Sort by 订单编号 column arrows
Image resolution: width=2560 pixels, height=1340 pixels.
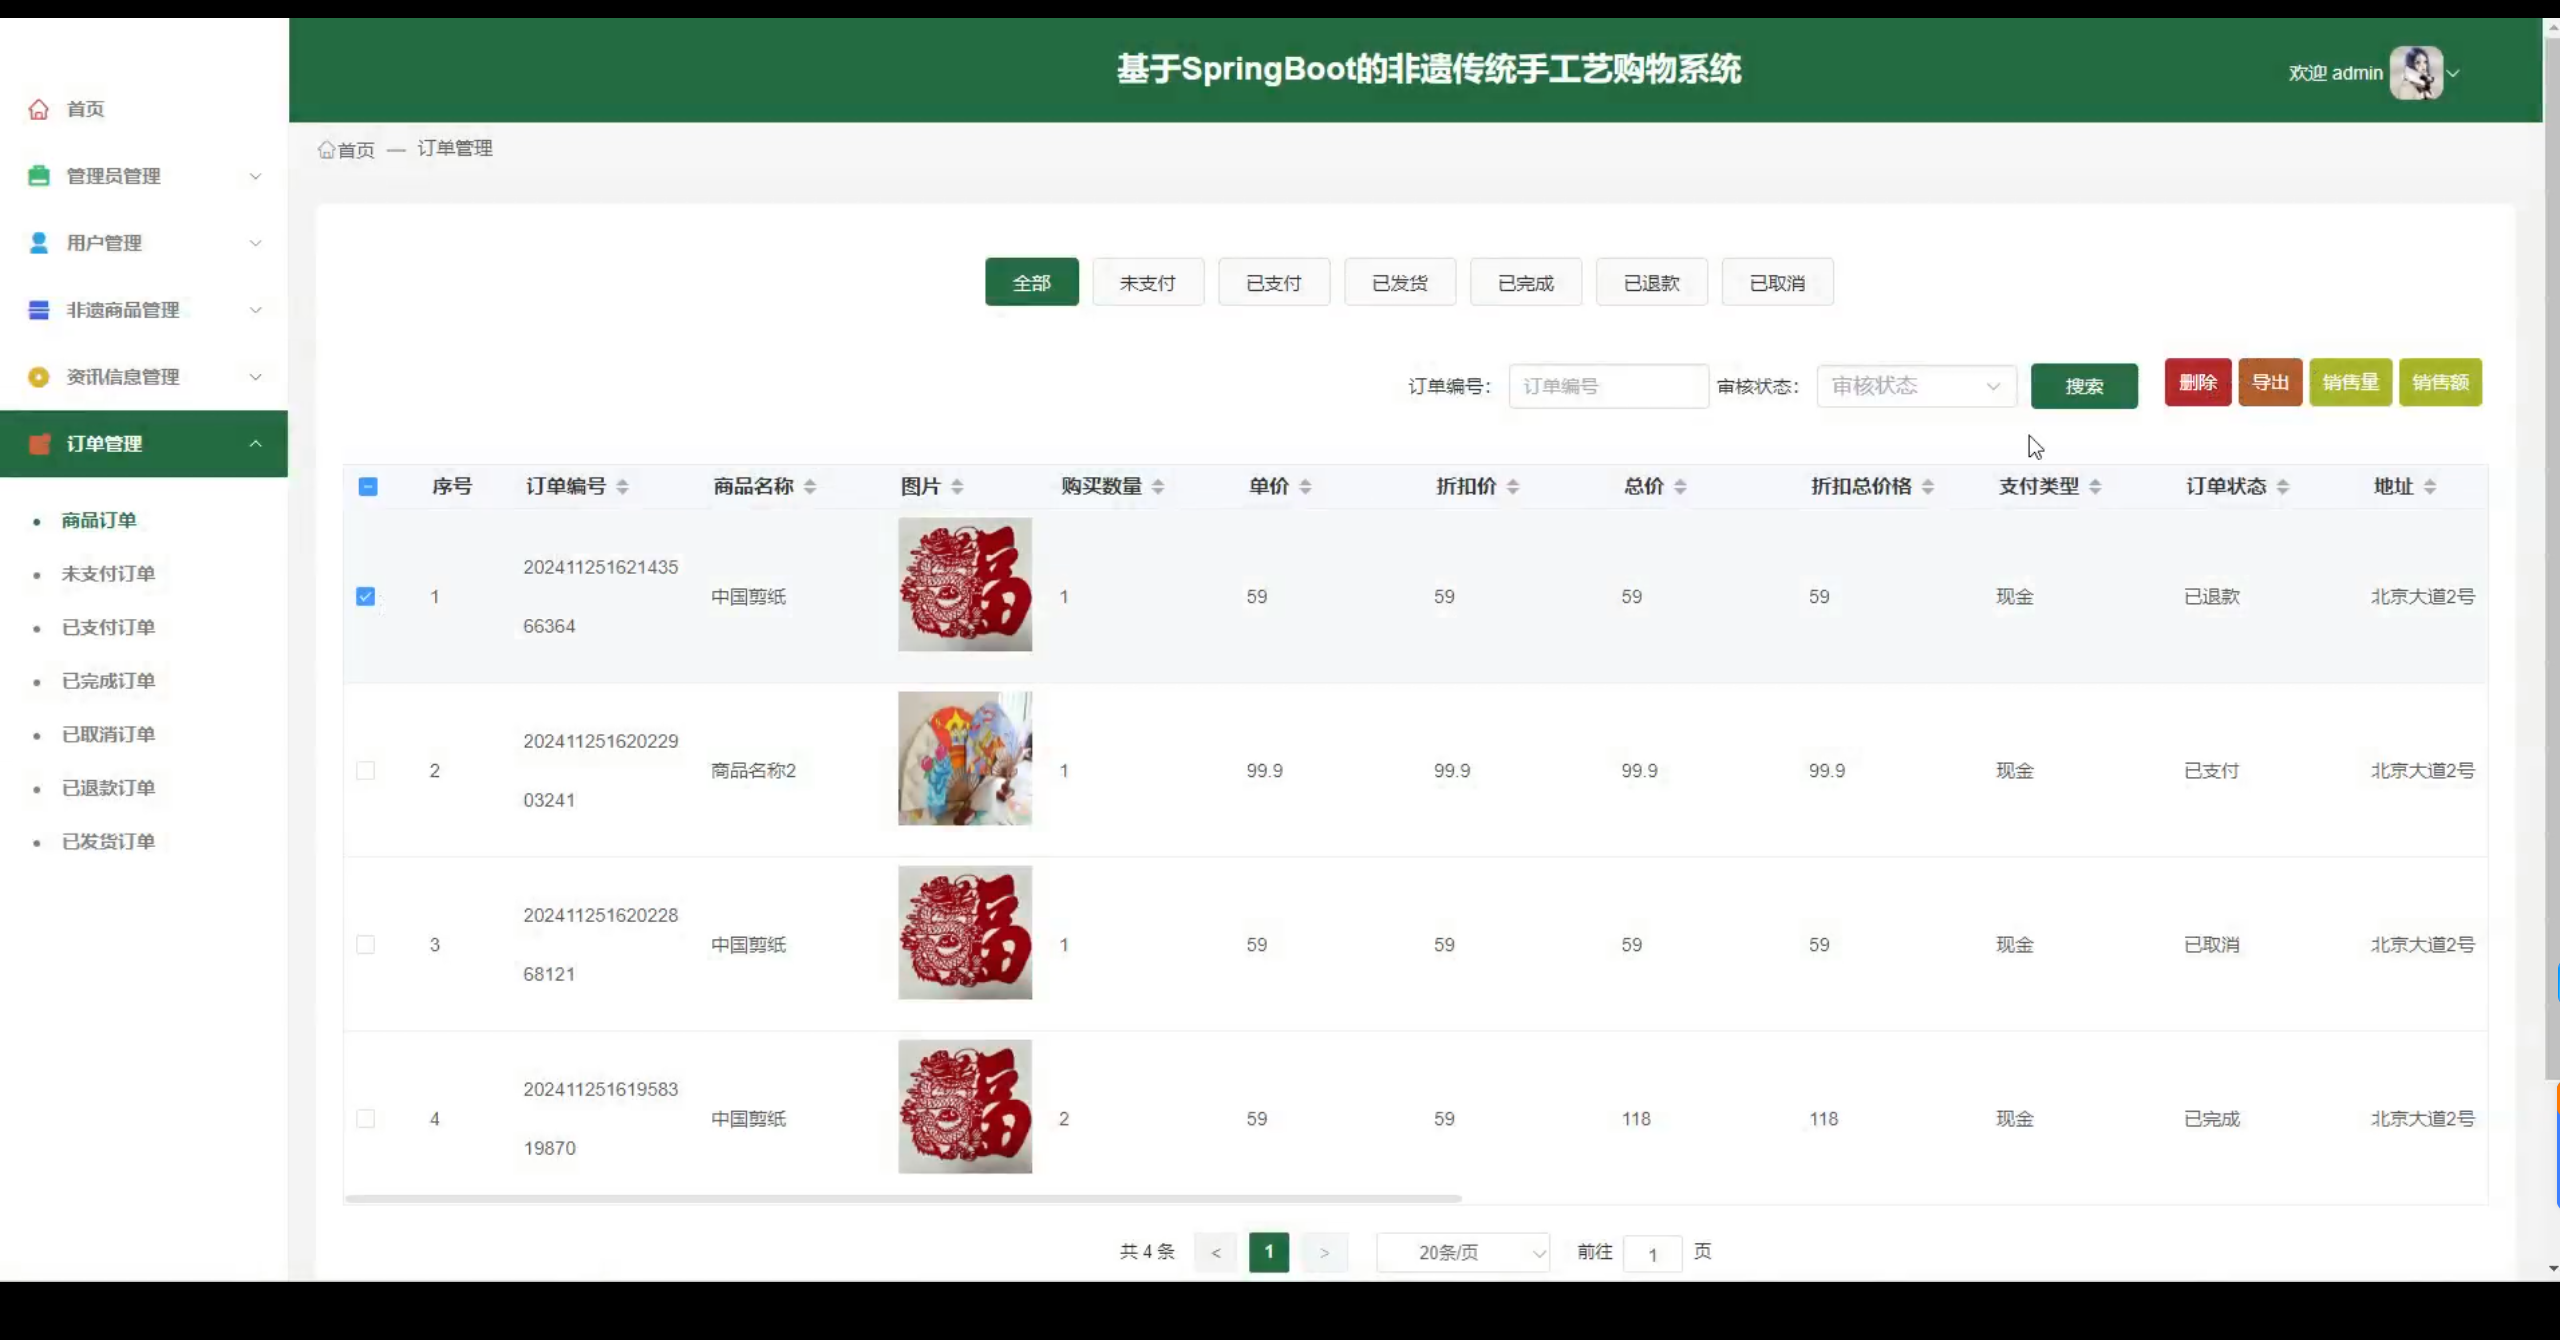(x=622, y=487)
